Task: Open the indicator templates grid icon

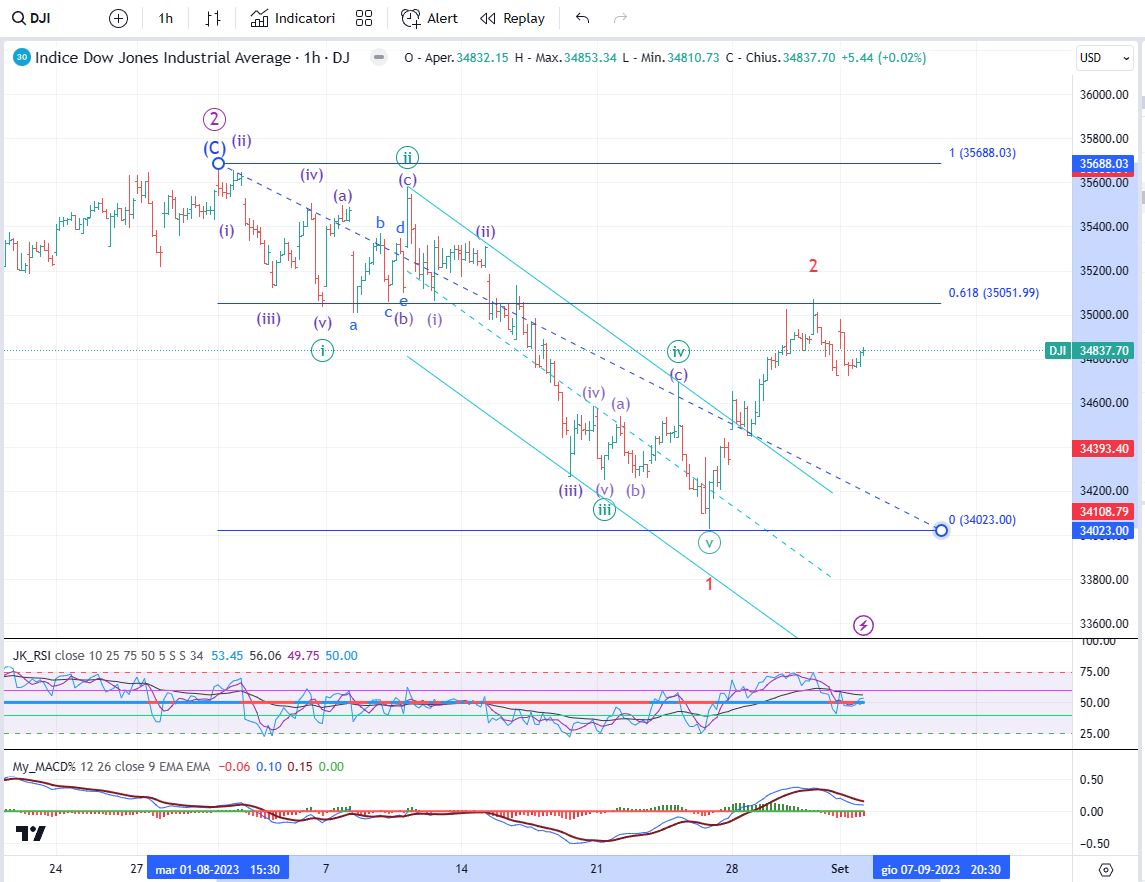Action: click(364, 18)
